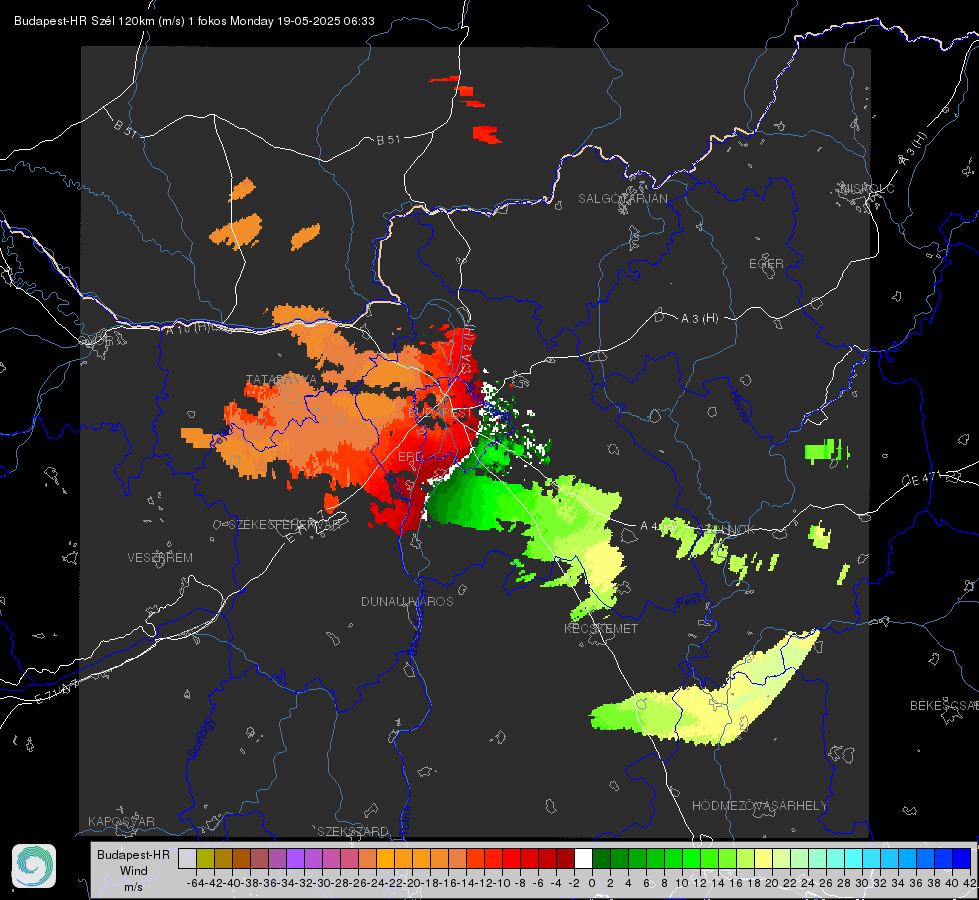
Task: Click the '0' value on the legend scale
Action: [x=592, y=883]
